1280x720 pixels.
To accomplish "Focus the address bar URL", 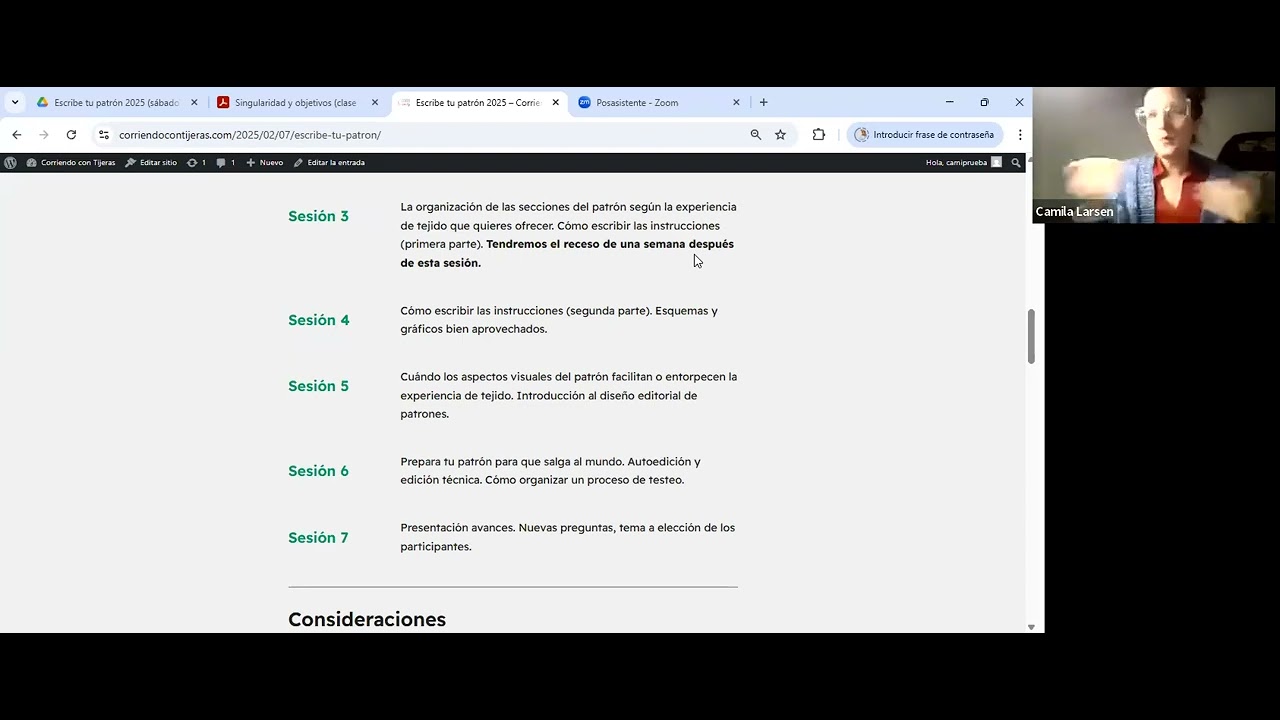I will coord(250,134).
